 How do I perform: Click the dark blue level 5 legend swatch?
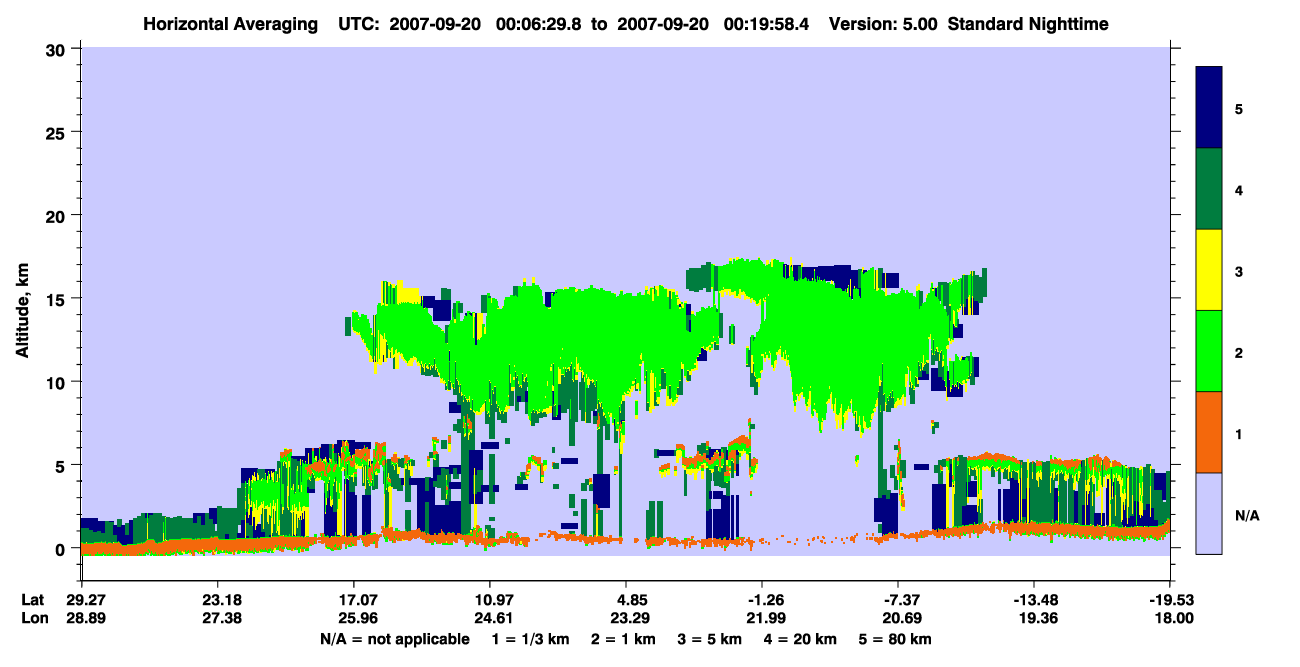click(x=1209, y=108)
